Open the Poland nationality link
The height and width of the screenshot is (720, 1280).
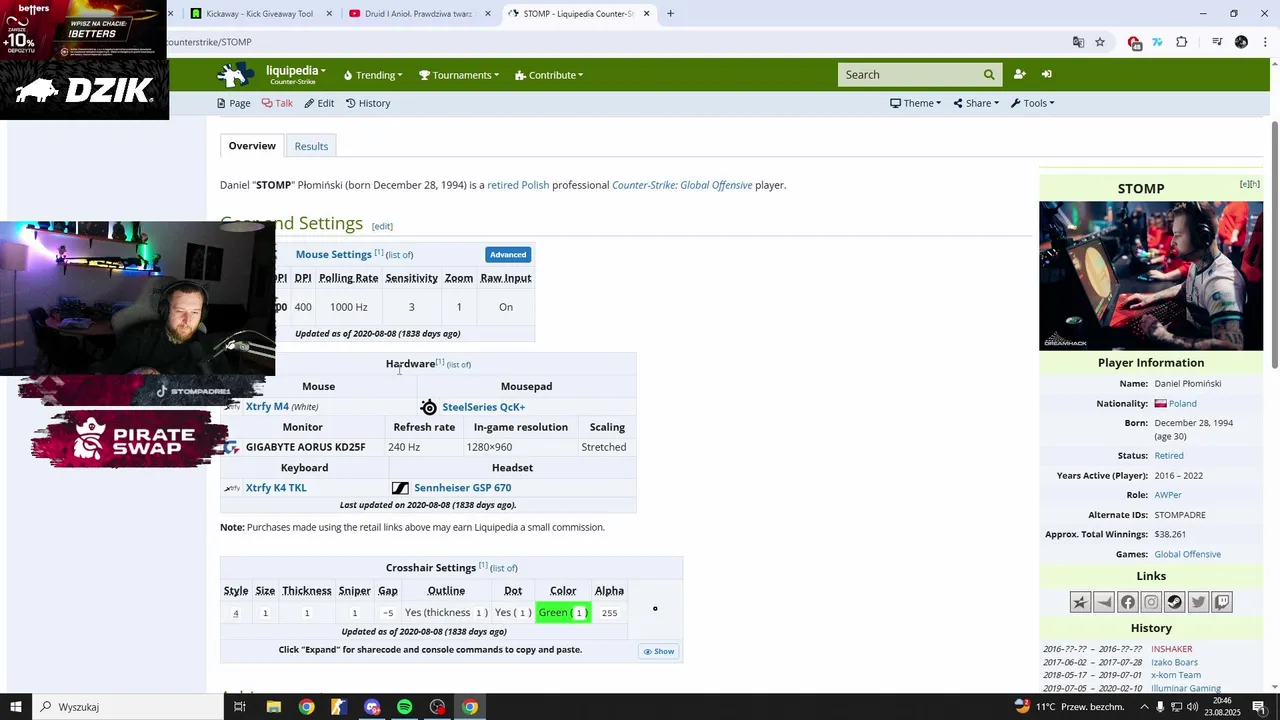[x=1183, y=404]
